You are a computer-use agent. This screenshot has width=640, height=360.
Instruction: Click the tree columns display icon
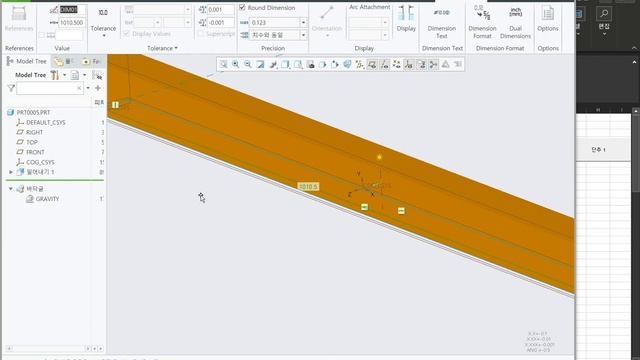tap(75, 75)
